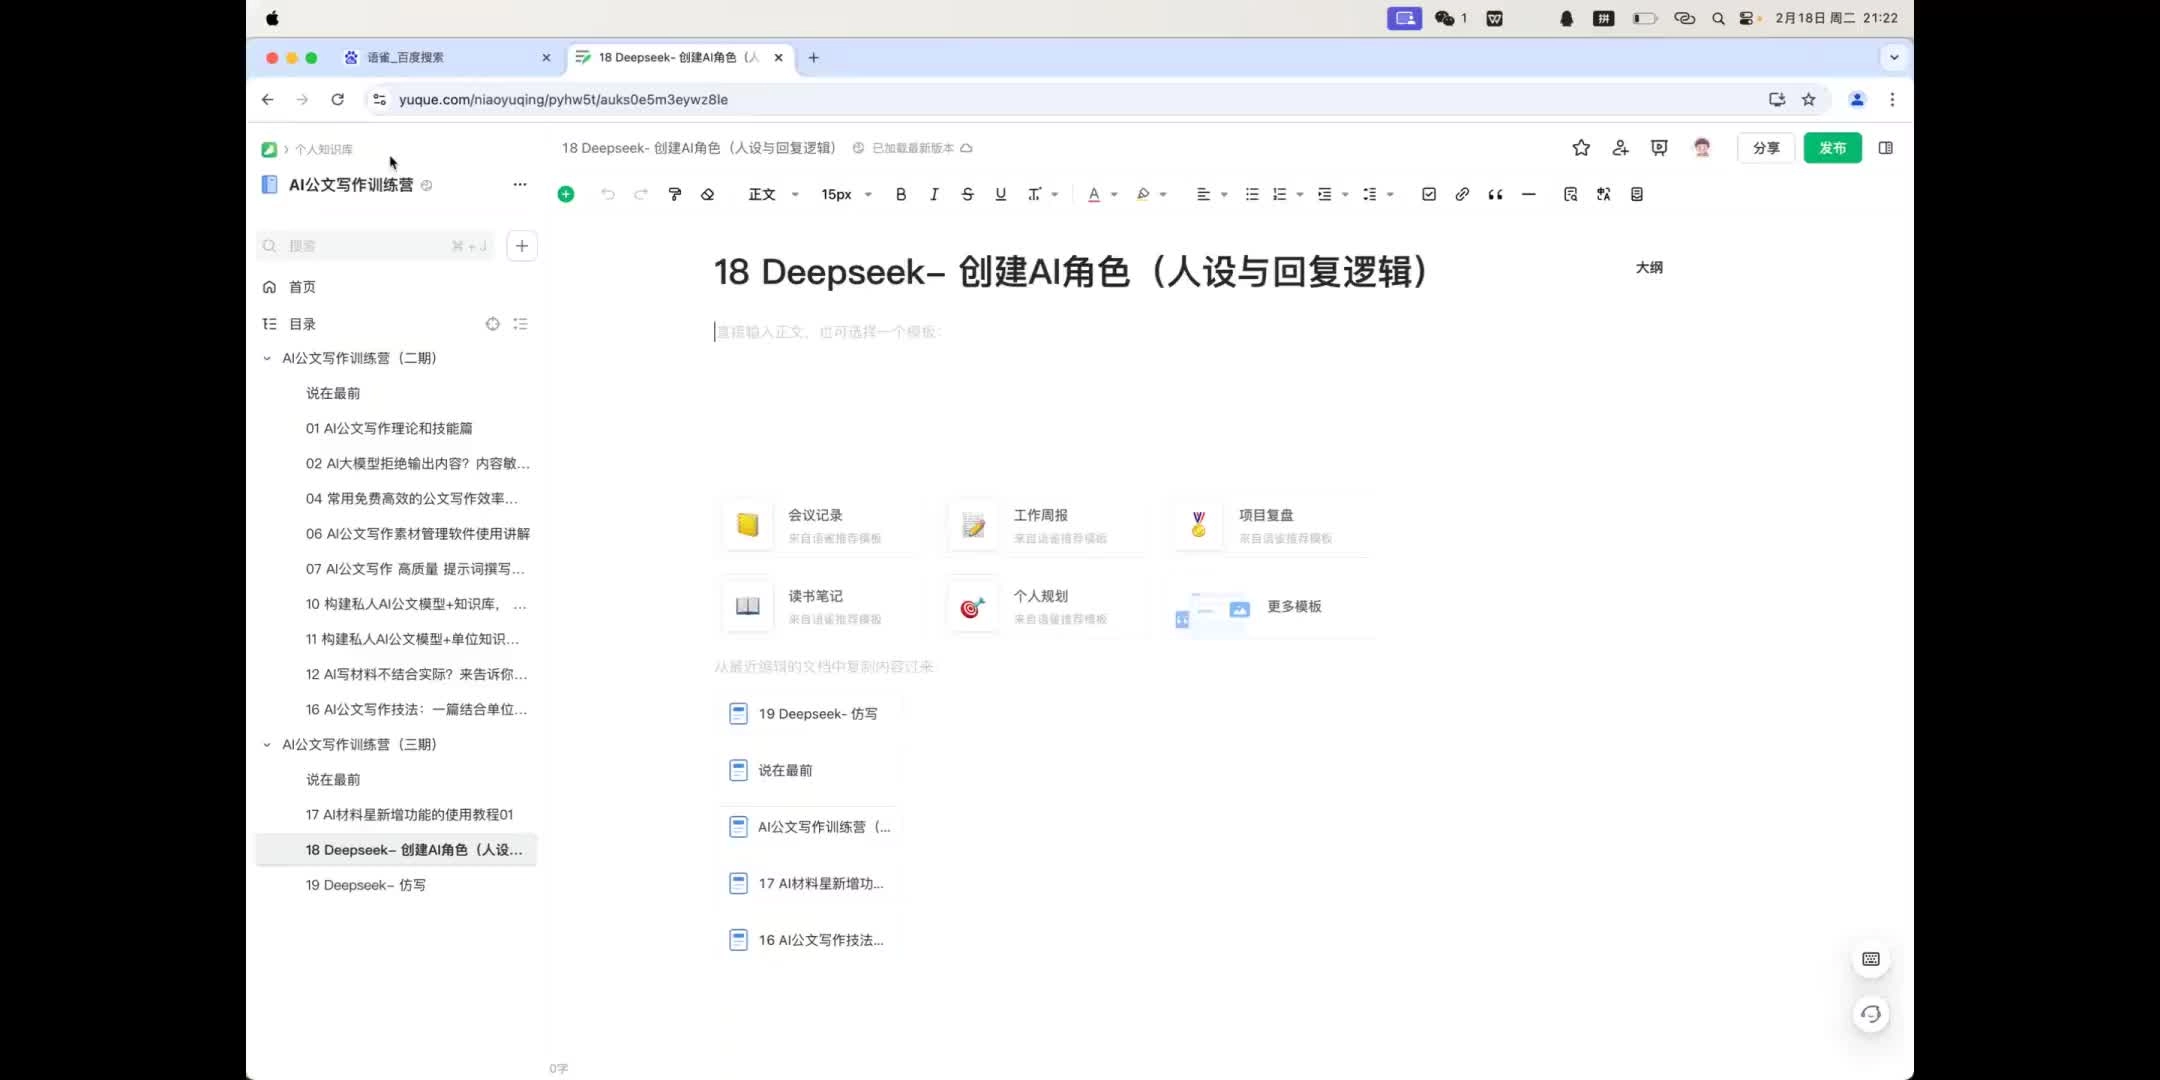Click the collaborator invite icon
This screenshot has width=2160, height=1080.
(x=1620, y=147)
